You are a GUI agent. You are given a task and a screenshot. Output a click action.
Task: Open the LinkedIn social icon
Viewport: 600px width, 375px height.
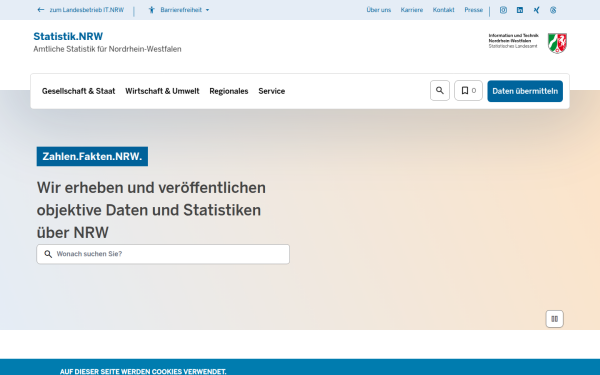click(520, 10)
